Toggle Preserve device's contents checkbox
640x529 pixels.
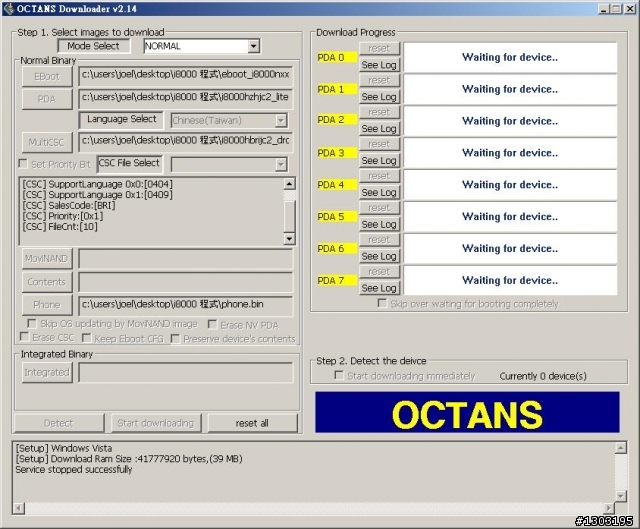pyautogui.click(x=175, y=338)
